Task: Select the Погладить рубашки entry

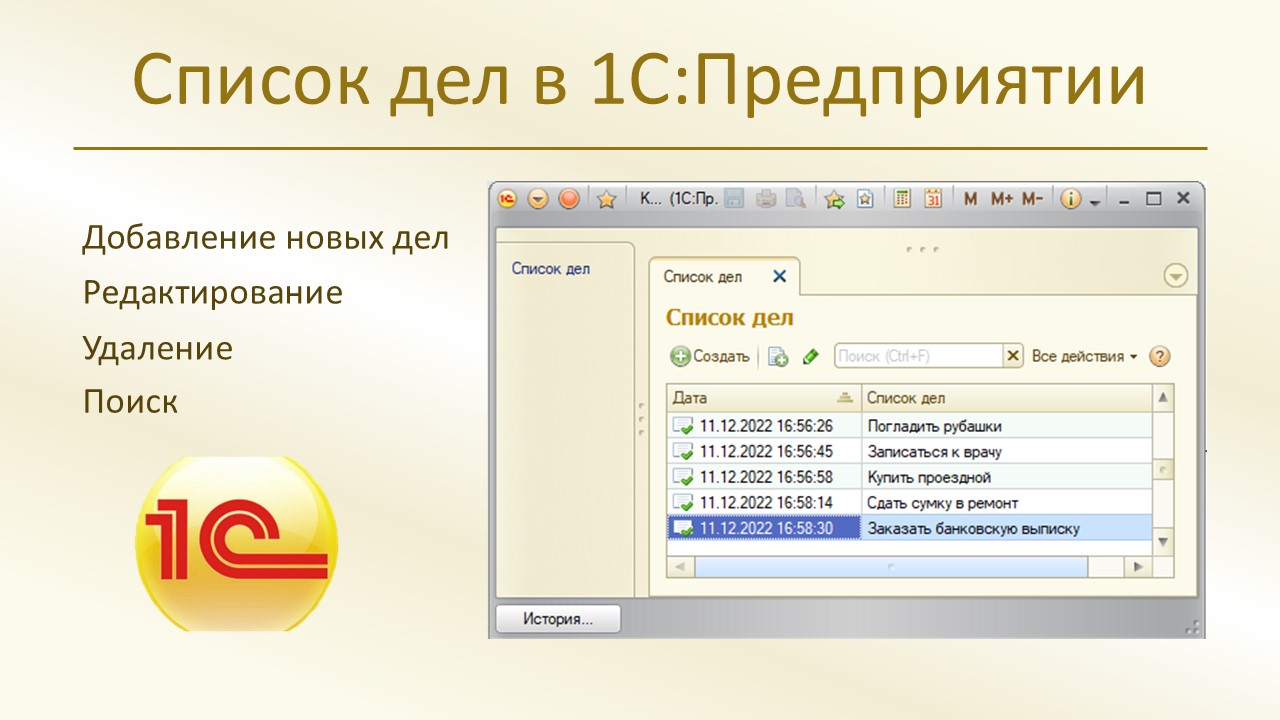Action: click(934, 426)
